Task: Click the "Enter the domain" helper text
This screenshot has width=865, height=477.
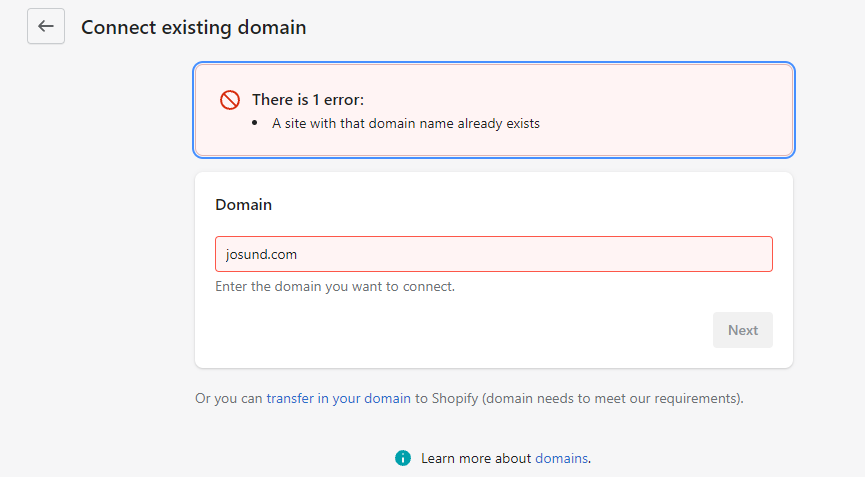Action: tap(335, 286)
